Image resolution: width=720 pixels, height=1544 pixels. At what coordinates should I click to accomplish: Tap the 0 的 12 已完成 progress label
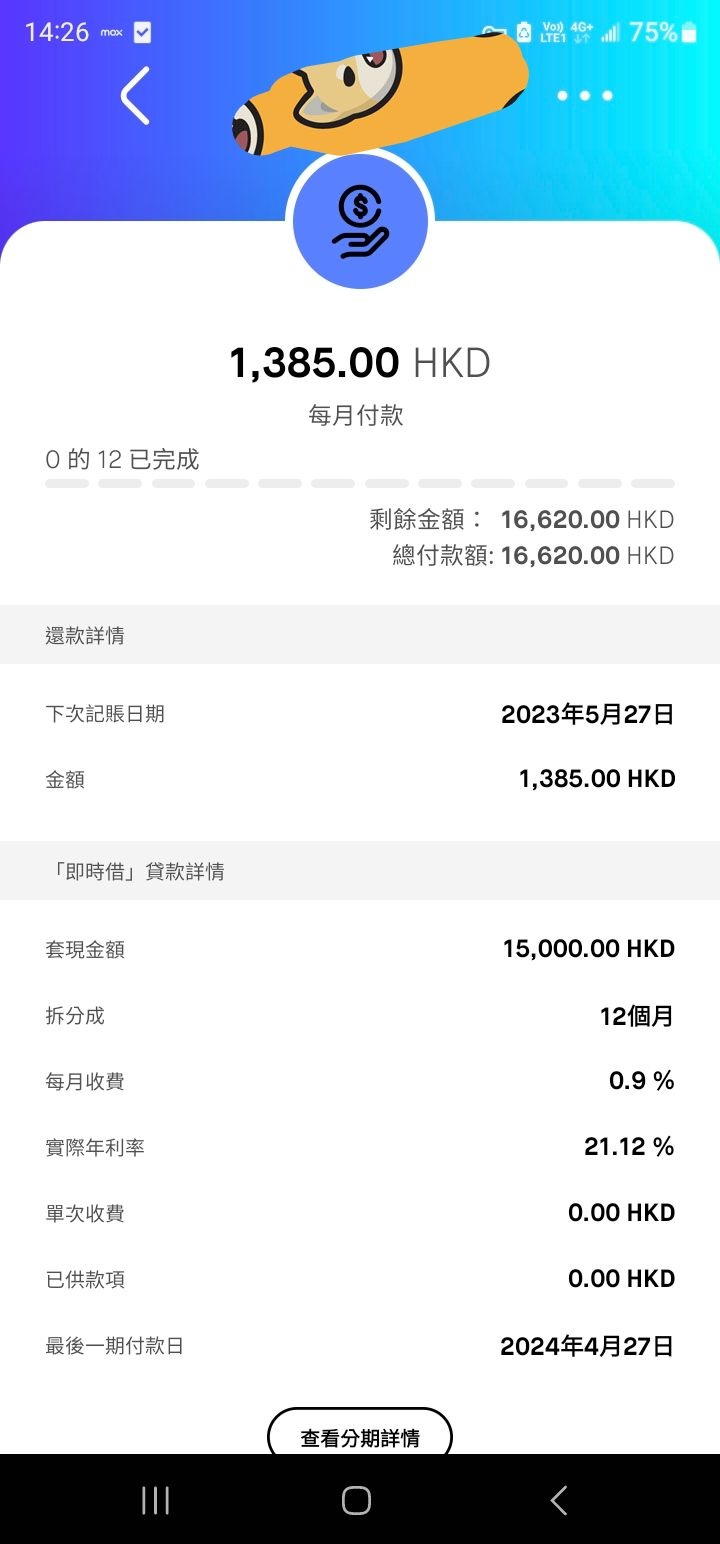[x=122, y=459]
